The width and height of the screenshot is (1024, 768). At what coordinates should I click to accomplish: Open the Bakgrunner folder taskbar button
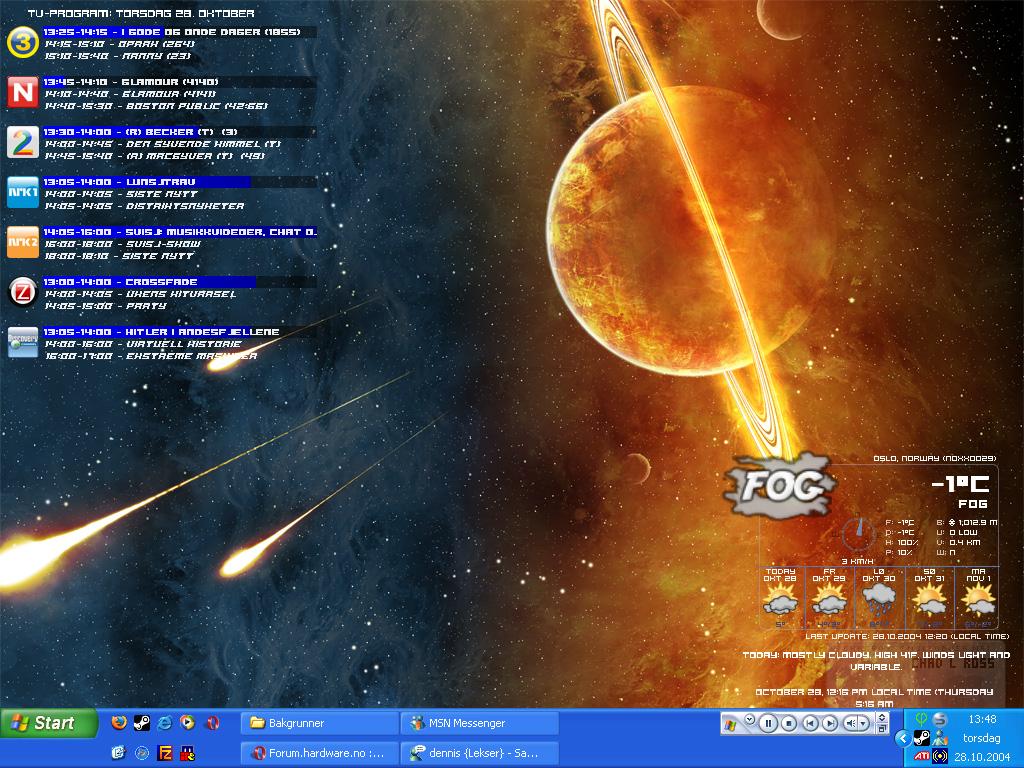click(319, 723)
